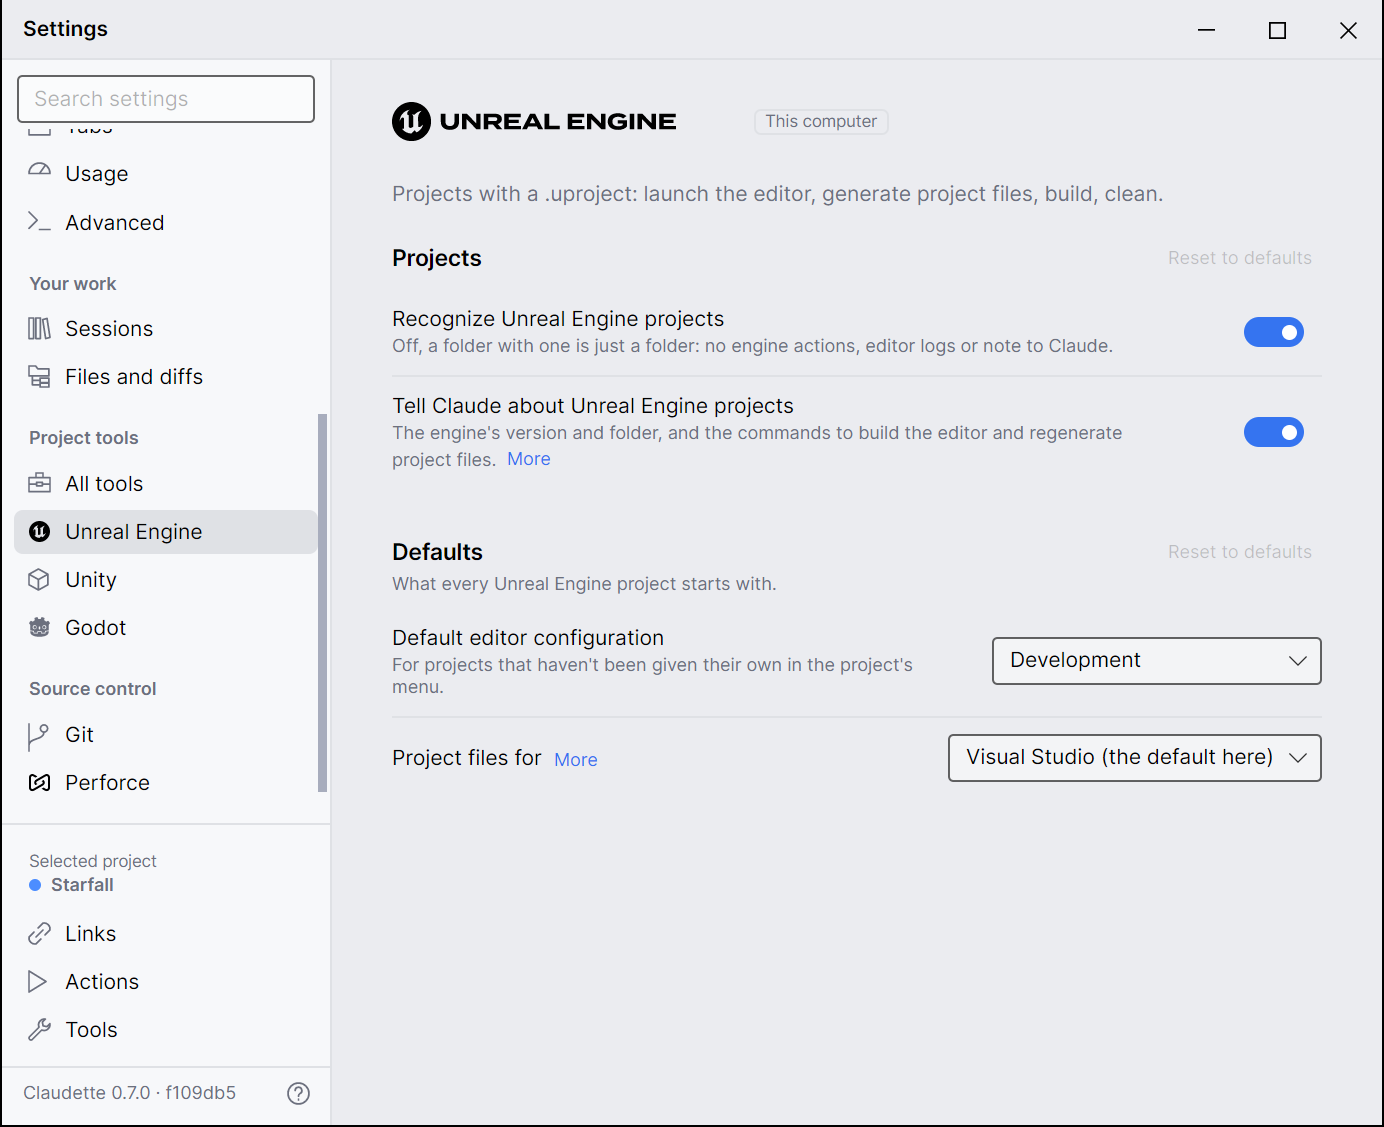Viewport: 1384px width, 1127px height.
Task: Select Sessions in the sidebar
Action: [166, 328]
